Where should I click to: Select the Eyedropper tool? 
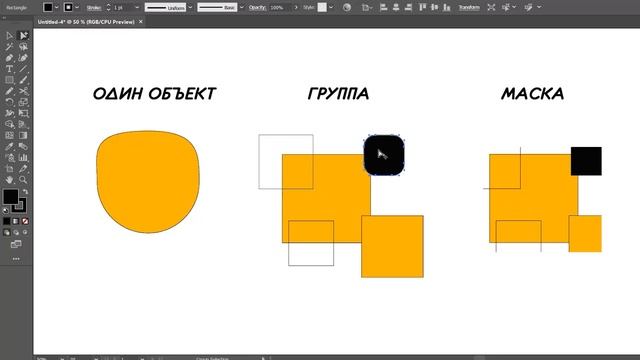coord(9,146)
